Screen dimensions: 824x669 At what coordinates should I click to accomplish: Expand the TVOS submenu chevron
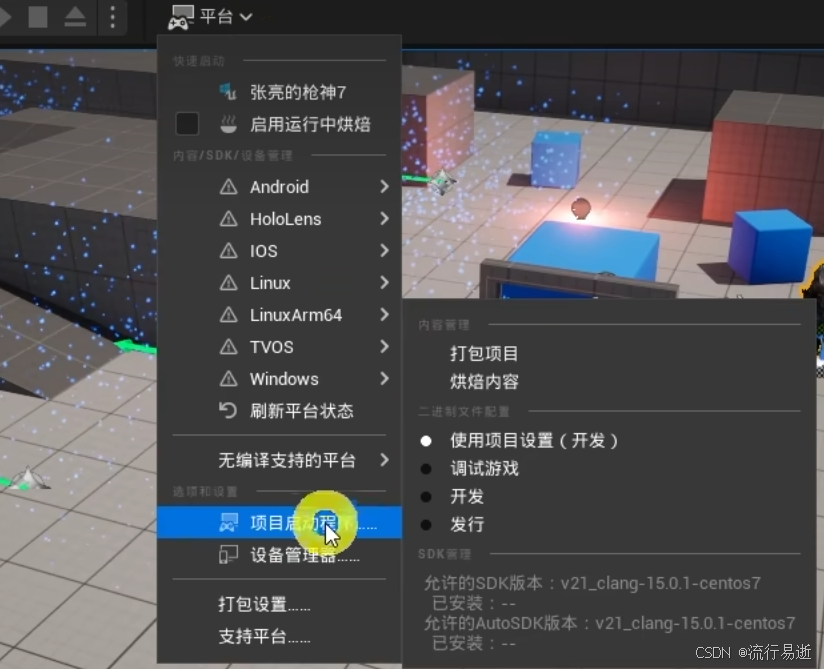tap(384, 347)
